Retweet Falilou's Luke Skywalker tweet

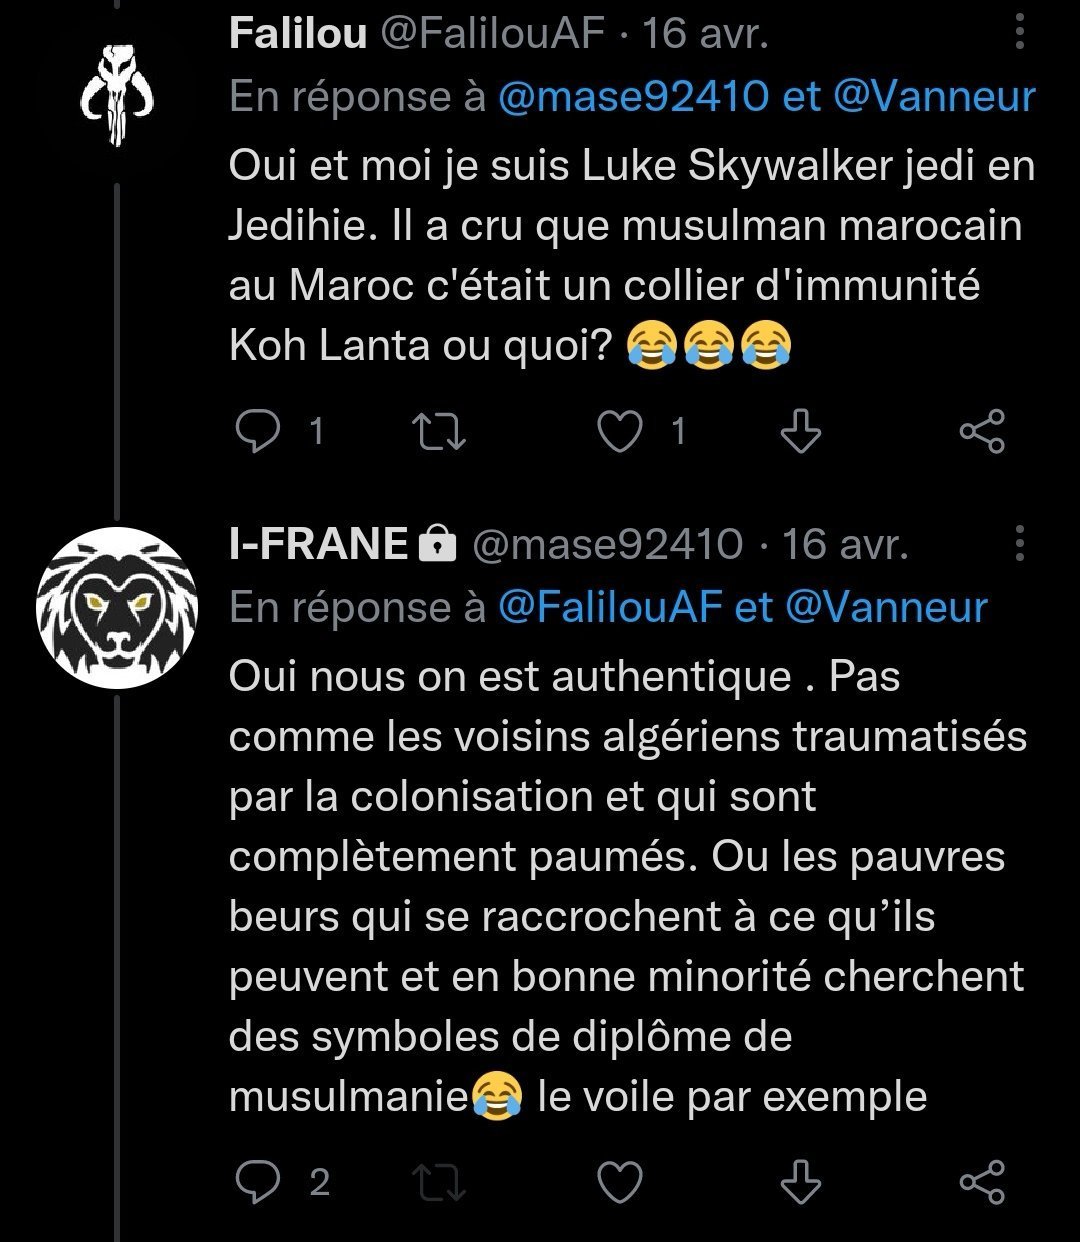[440, 431]
